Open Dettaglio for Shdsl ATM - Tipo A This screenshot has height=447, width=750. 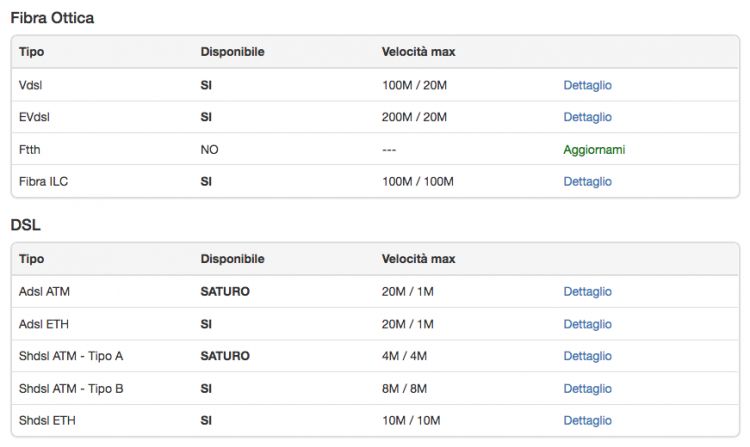coord(587,356)
